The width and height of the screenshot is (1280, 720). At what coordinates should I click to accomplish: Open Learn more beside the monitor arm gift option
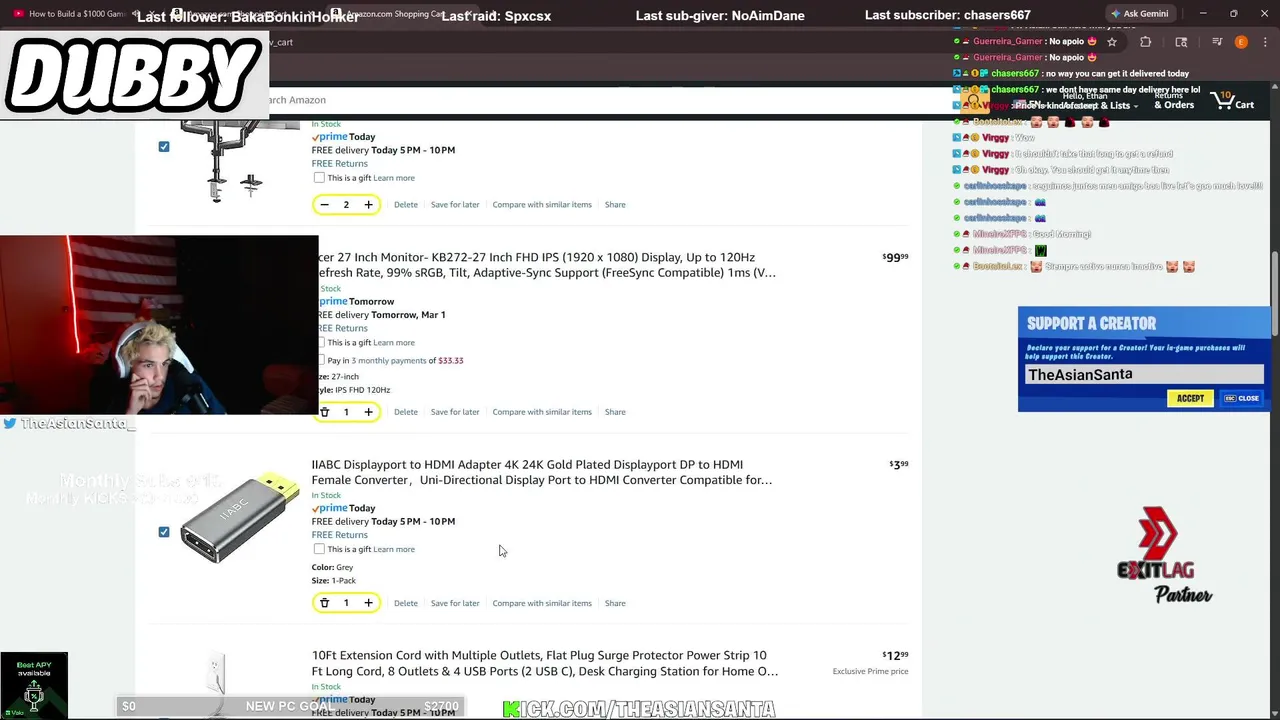pos(394,178)
